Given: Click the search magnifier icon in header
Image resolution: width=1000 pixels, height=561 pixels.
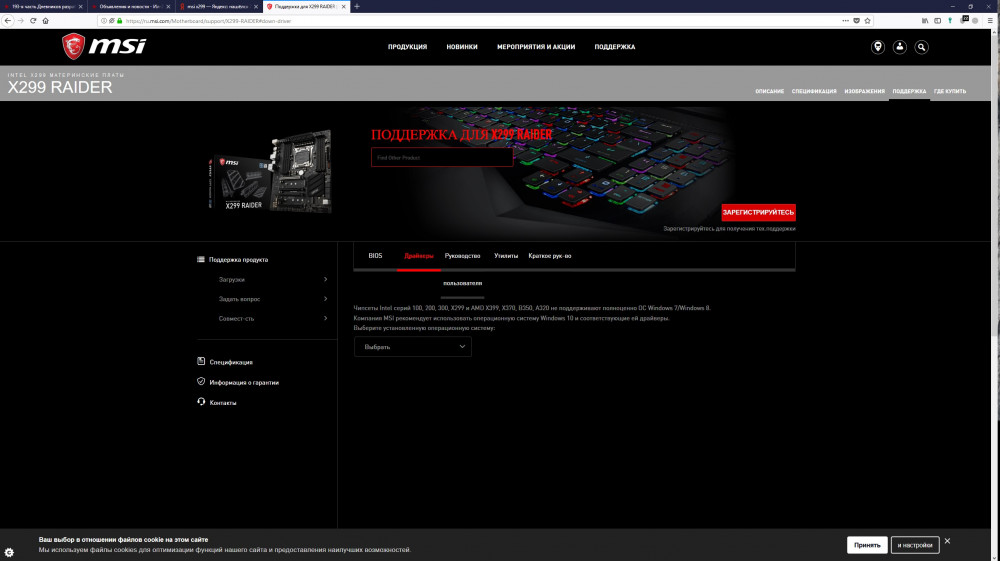Looking at the screenshot, I should [922, 47].
